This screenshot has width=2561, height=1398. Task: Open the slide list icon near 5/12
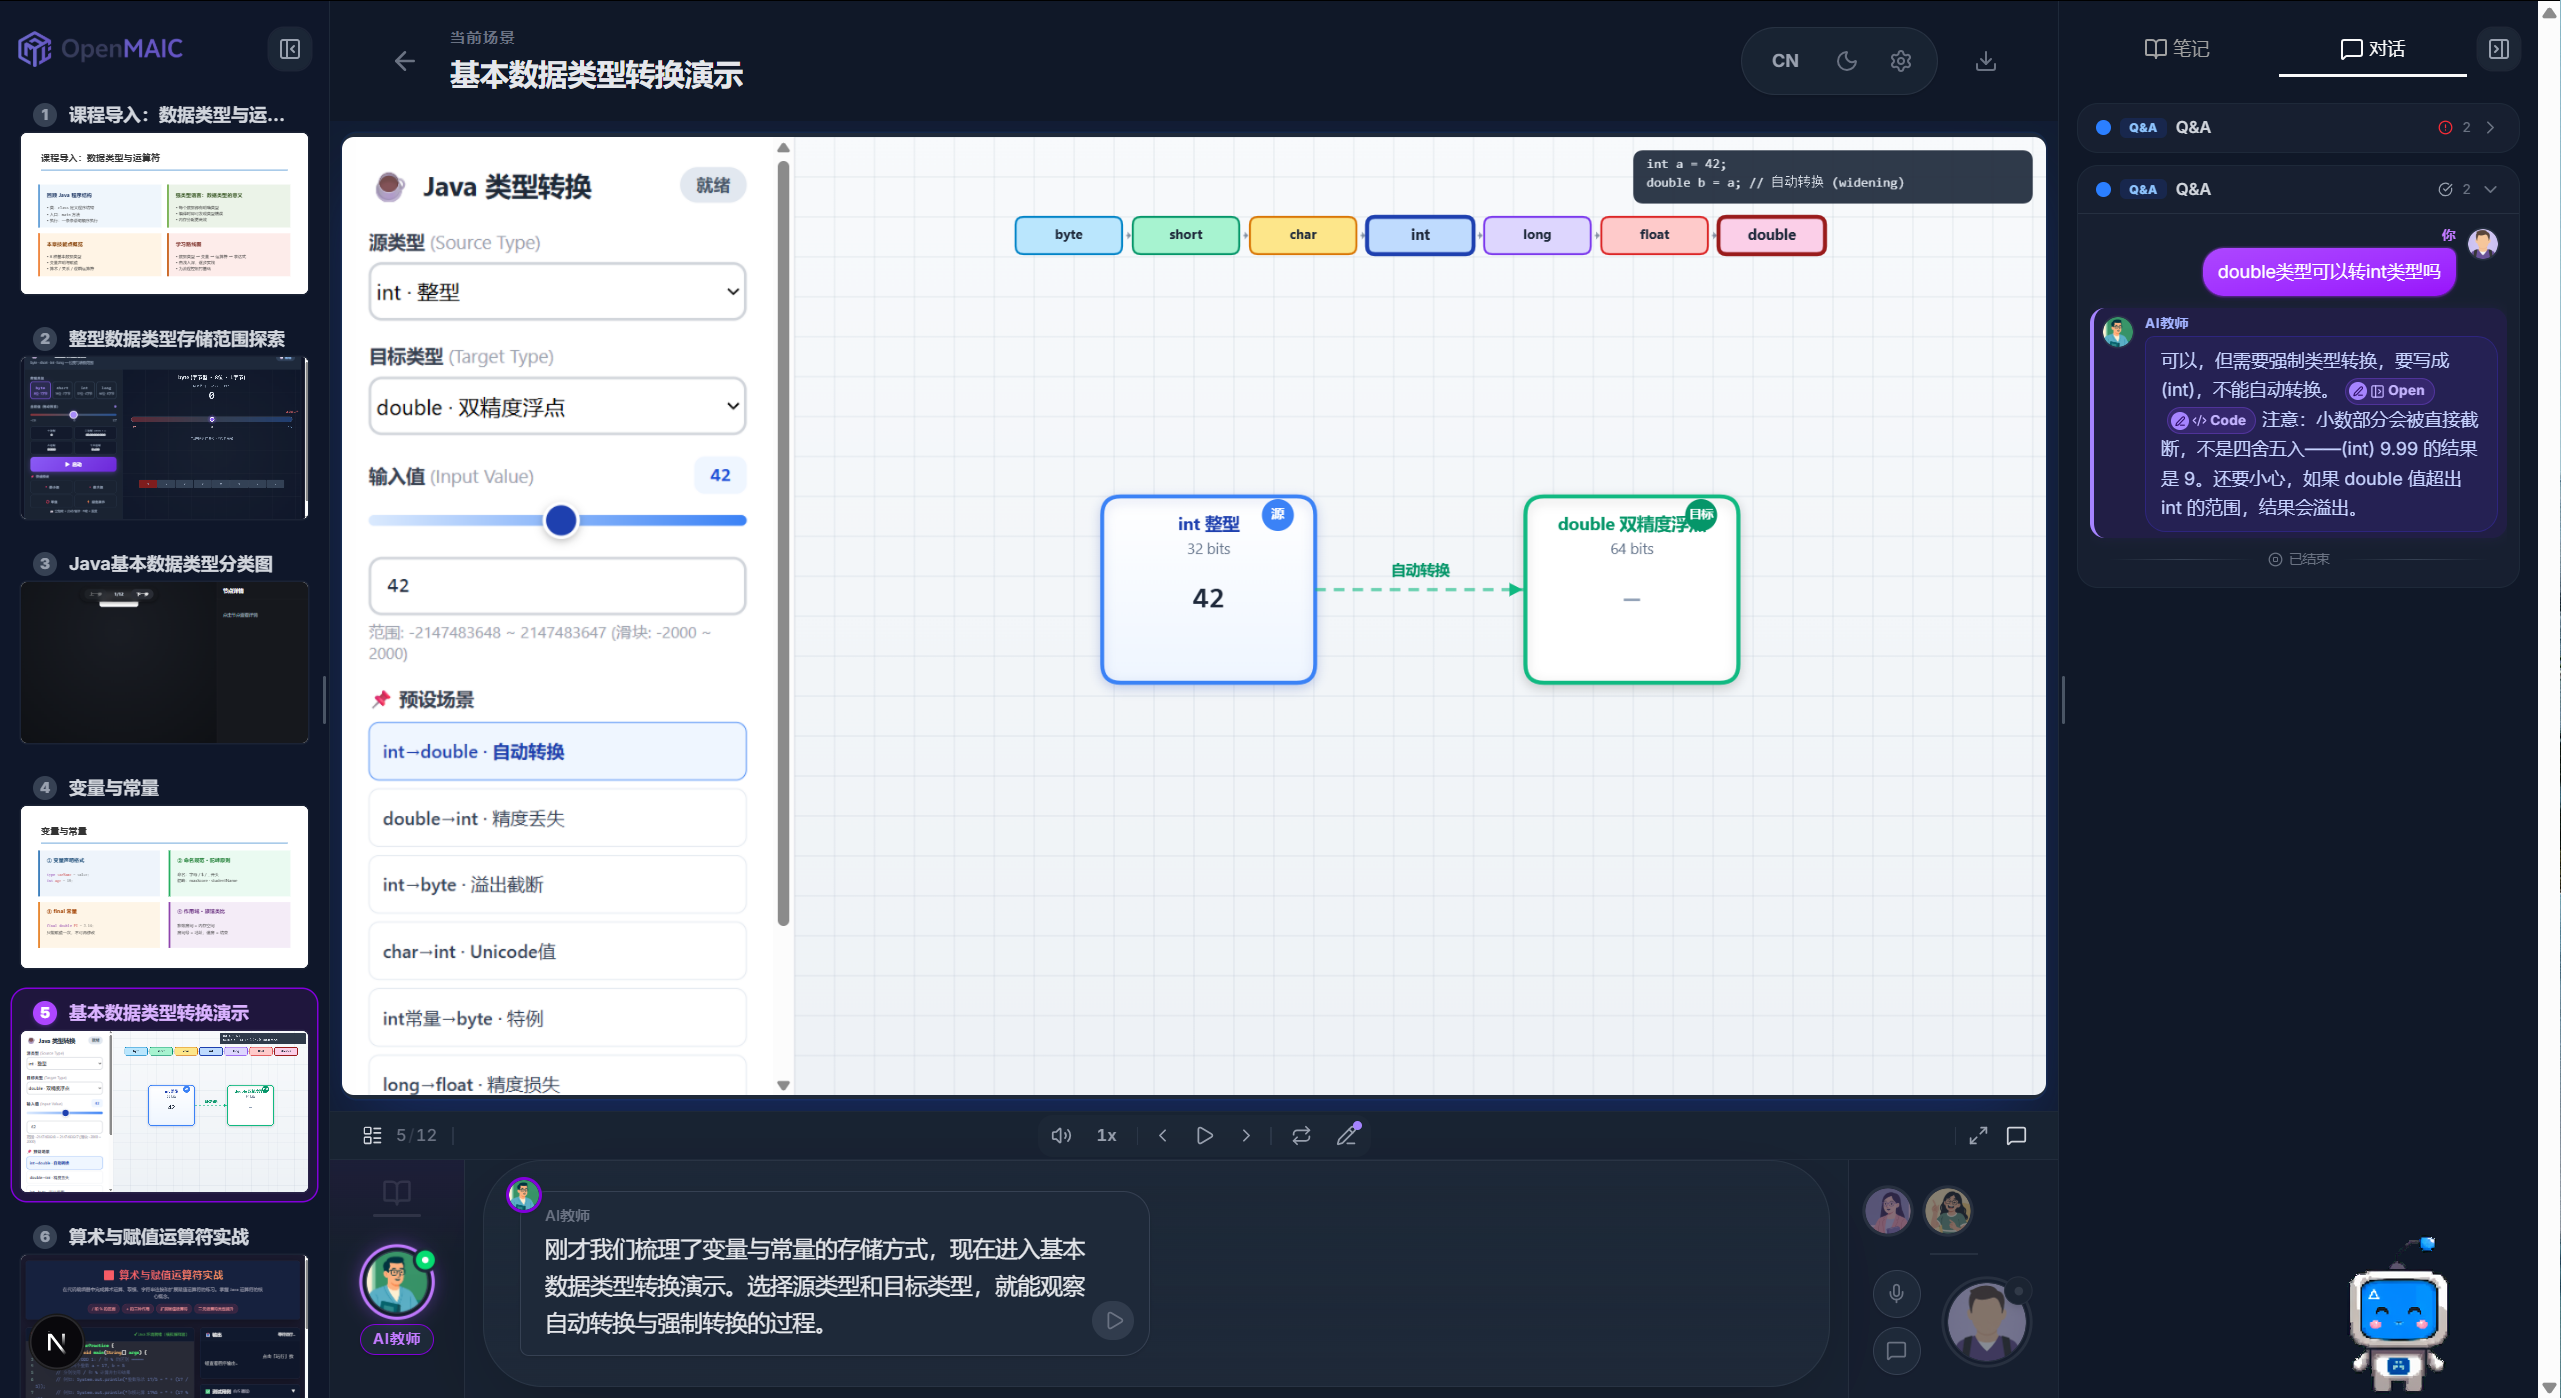click(372, 1135)
